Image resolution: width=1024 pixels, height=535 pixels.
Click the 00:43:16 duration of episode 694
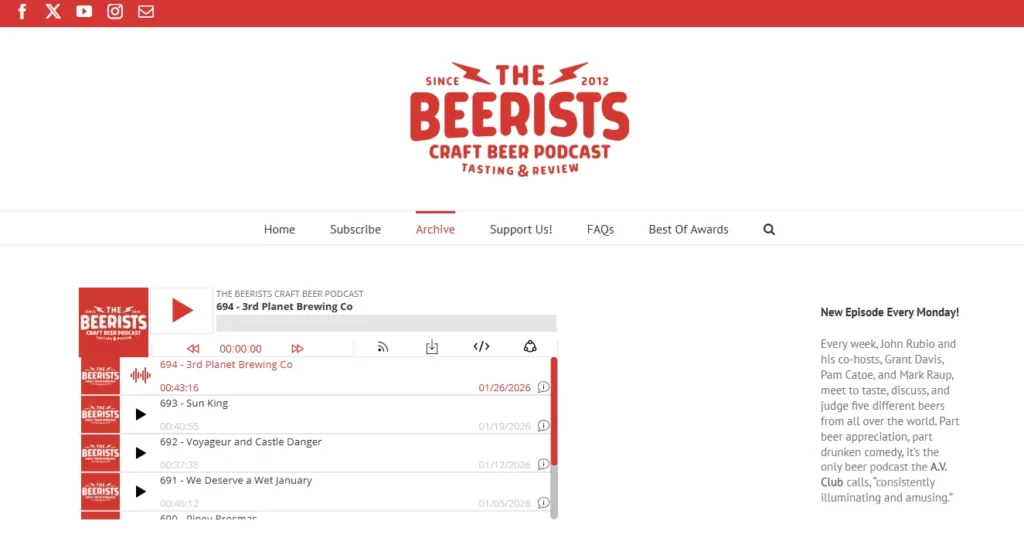179,387
